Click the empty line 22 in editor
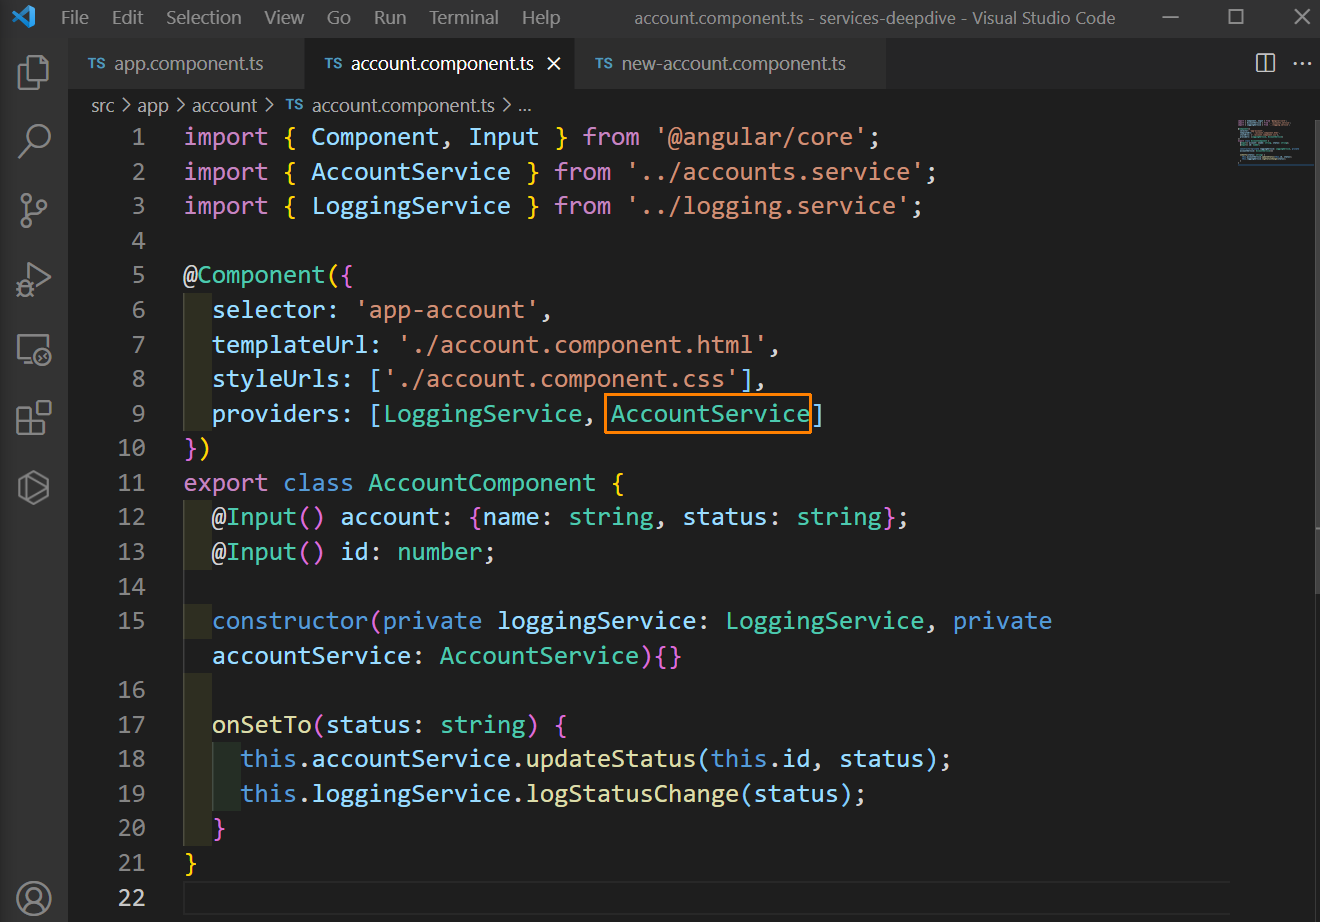The width and height of the screenshot is (1320, 922). tap(706, 898)
